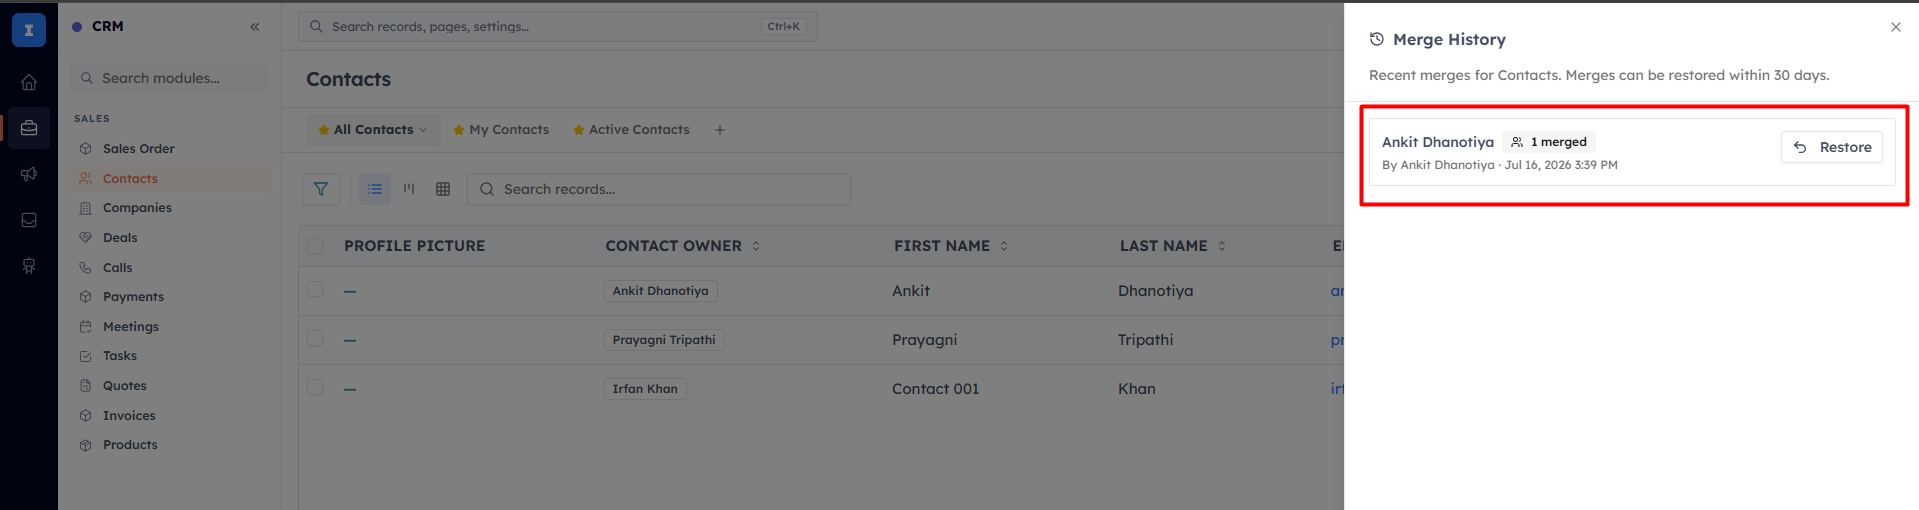Screen dimensions: 1919x510
Task: Switch to kanban board view icon
Action: (409, 189)
